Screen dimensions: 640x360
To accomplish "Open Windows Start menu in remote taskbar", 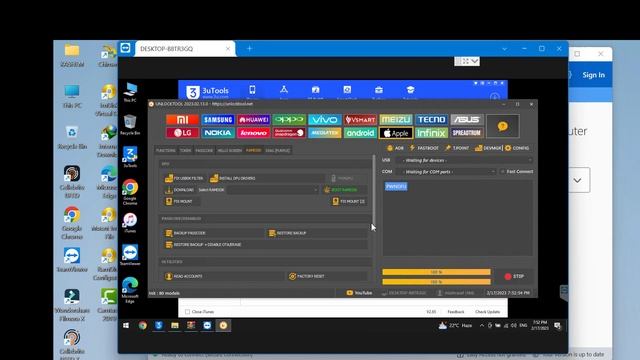I will (126, 325).
